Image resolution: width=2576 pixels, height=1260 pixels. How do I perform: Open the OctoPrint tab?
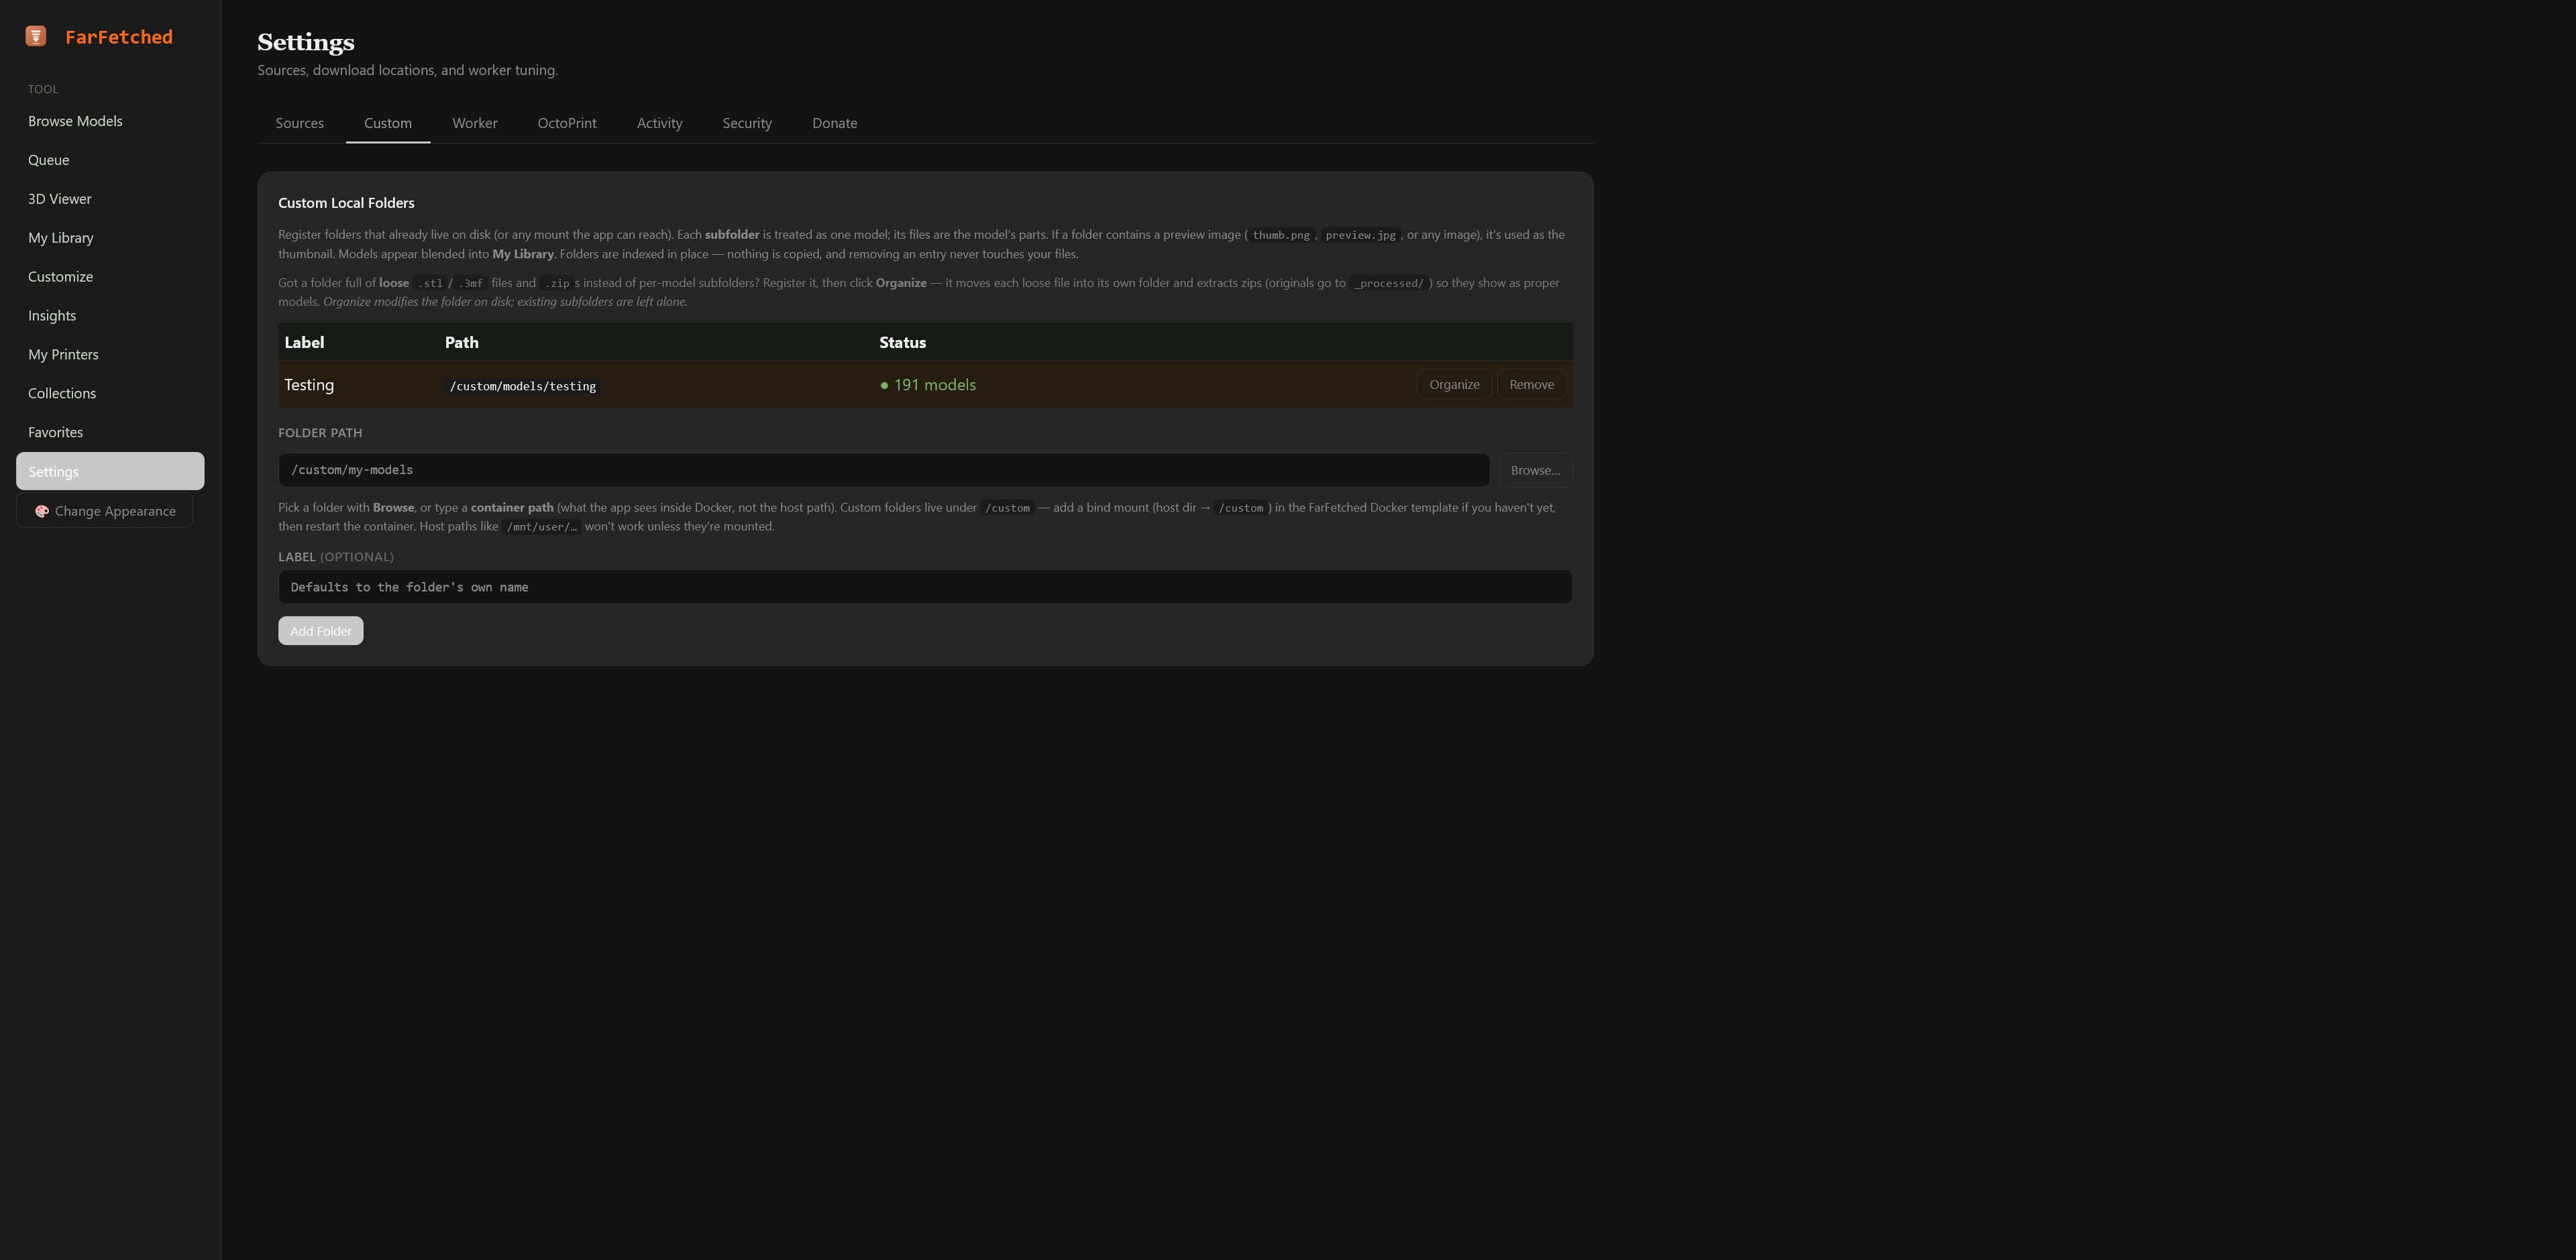pos(567,123)
